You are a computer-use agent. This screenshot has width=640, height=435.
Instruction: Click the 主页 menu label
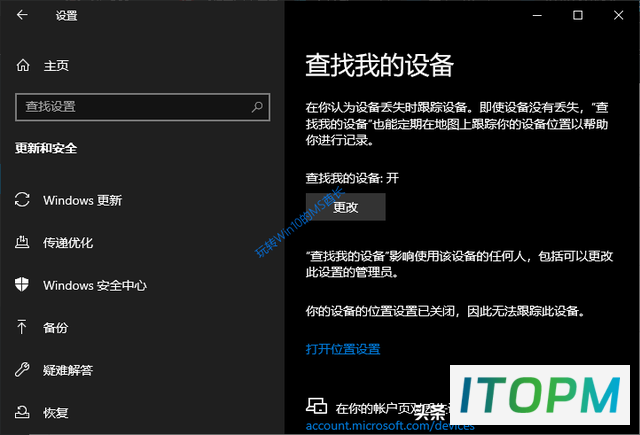pyautogui.click(x=56, y=66)
